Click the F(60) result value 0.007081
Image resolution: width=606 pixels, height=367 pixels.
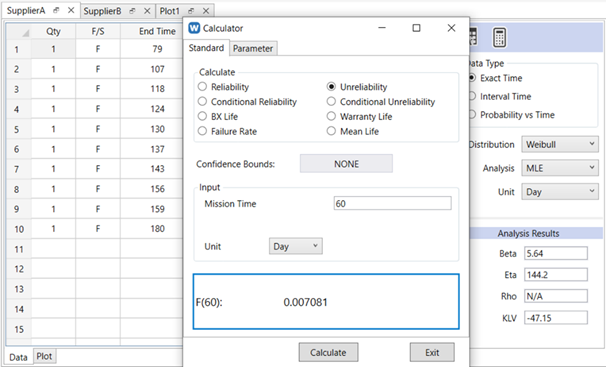(305, 302)
